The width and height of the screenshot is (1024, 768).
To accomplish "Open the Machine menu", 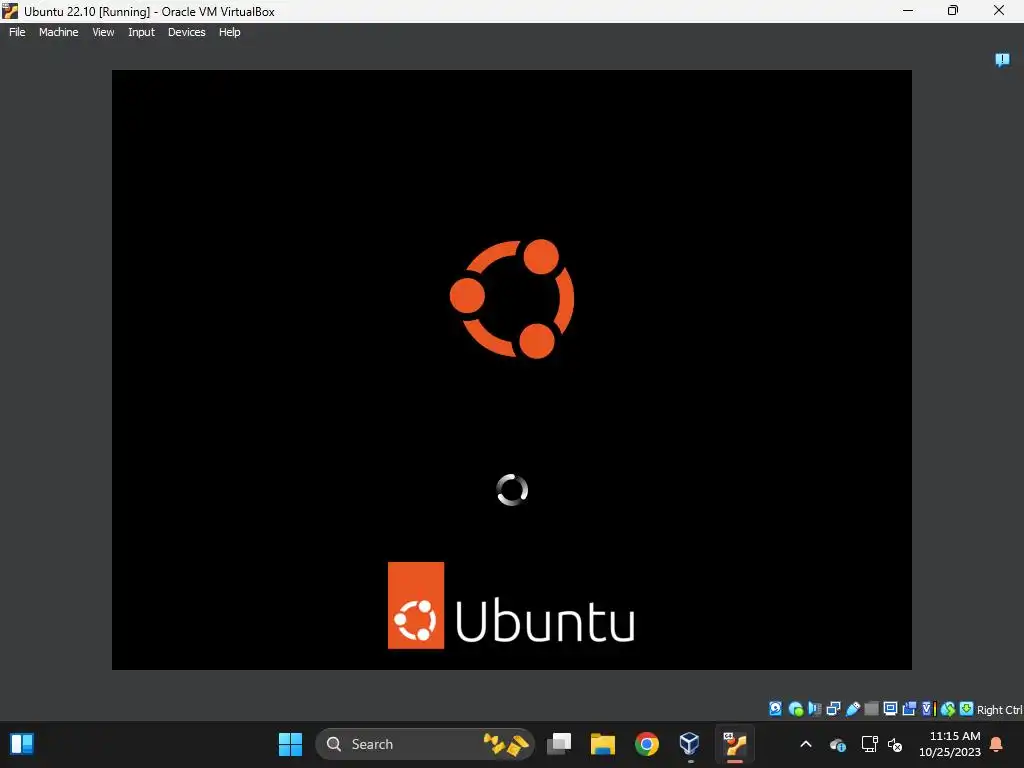I will (59, 32).
